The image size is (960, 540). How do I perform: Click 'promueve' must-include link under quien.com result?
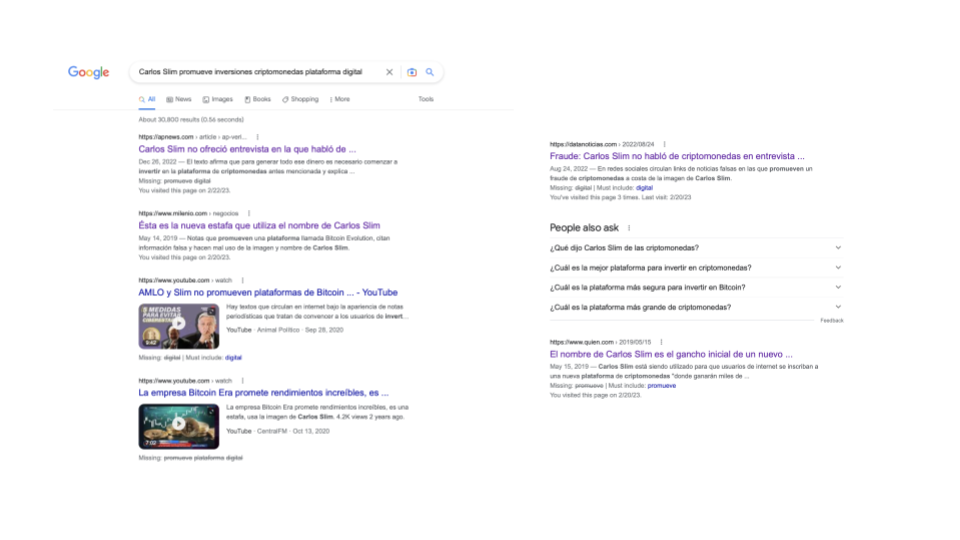pos(662,386)
